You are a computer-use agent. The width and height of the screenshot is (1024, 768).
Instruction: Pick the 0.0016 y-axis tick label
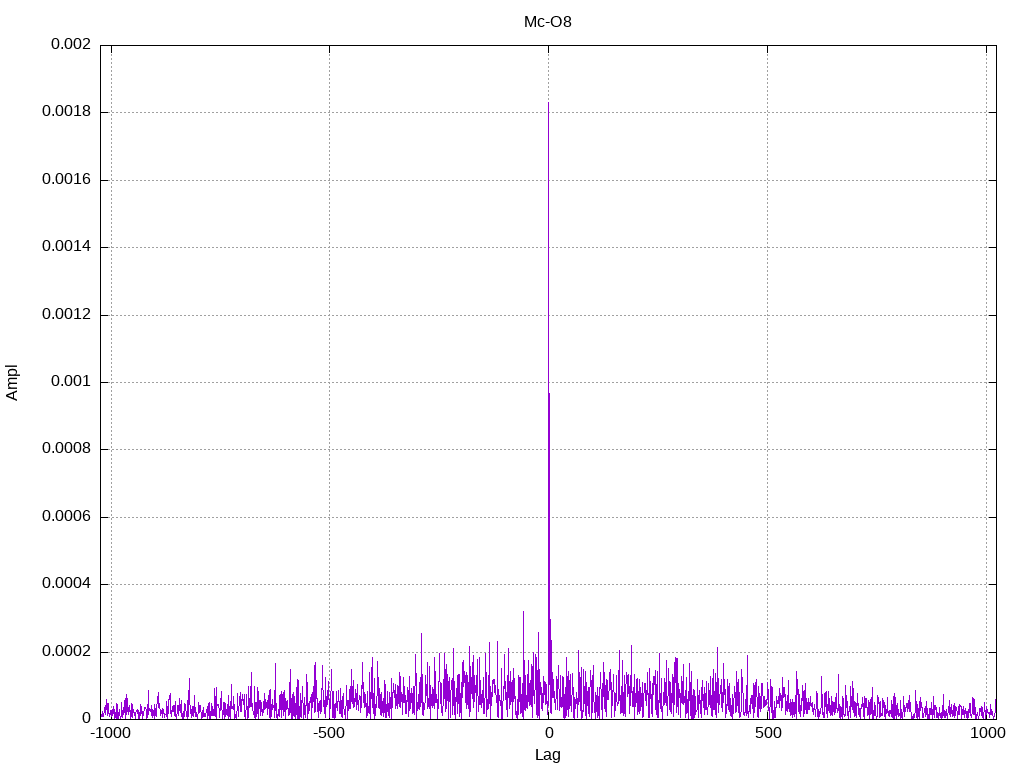click(x=66, y=180)
